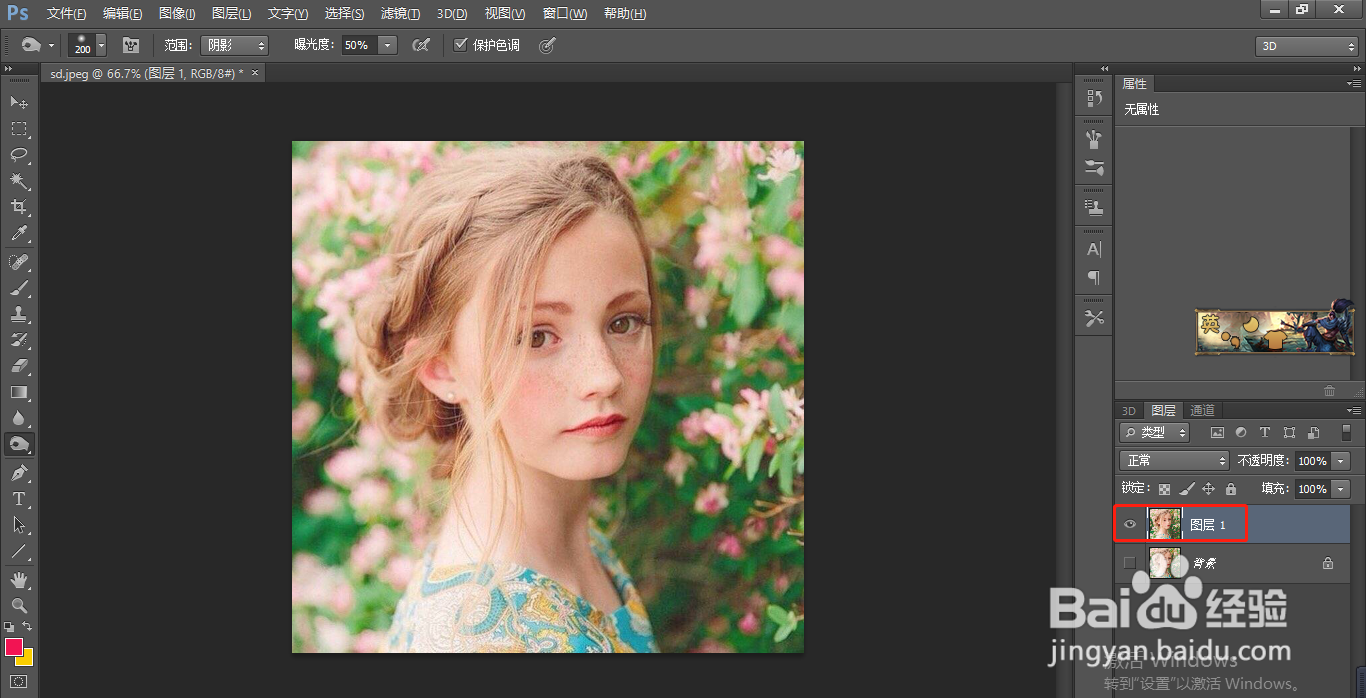Select the Path Selection tool

pyautogui.click(x=19, y=524)
